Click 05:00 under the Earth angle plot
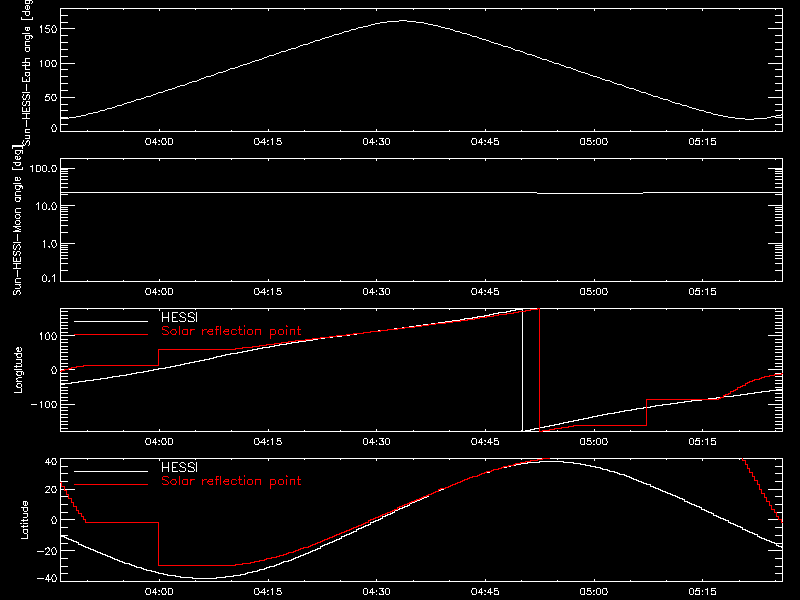The width and height of the screenshot is (800, 600). pos(594,142)
